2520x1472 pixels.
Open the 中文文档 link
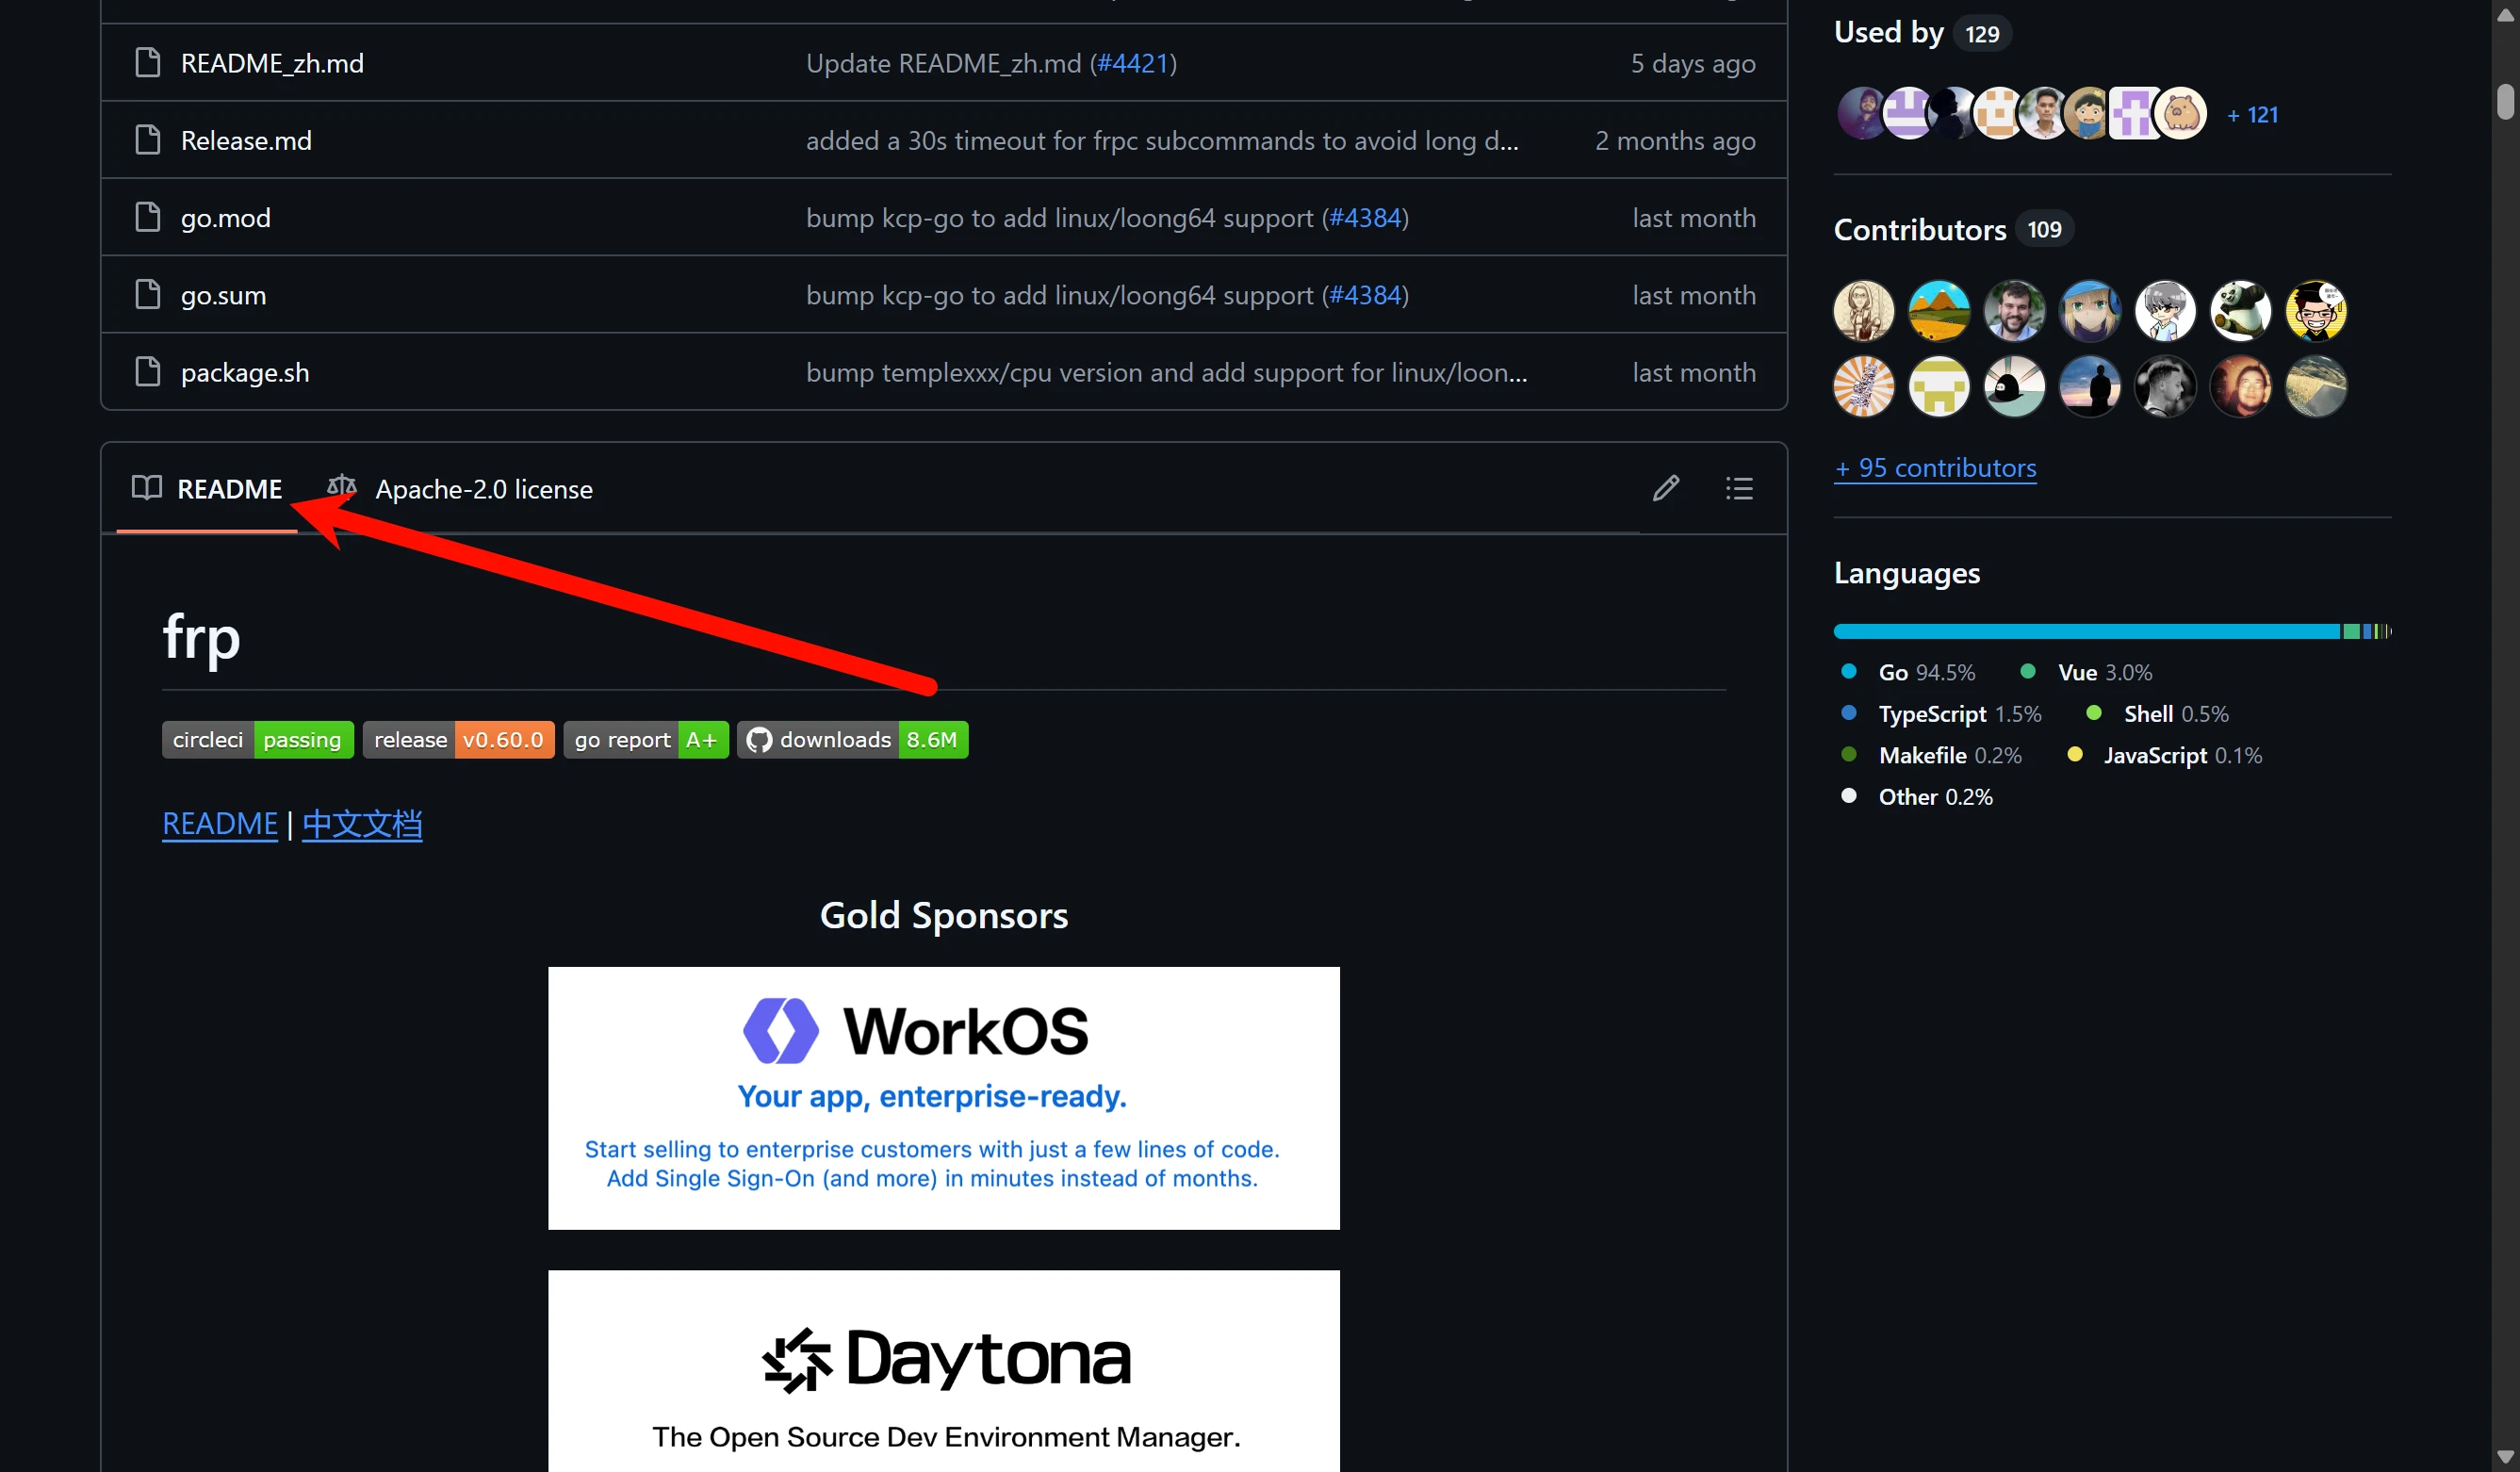(362, 824)
